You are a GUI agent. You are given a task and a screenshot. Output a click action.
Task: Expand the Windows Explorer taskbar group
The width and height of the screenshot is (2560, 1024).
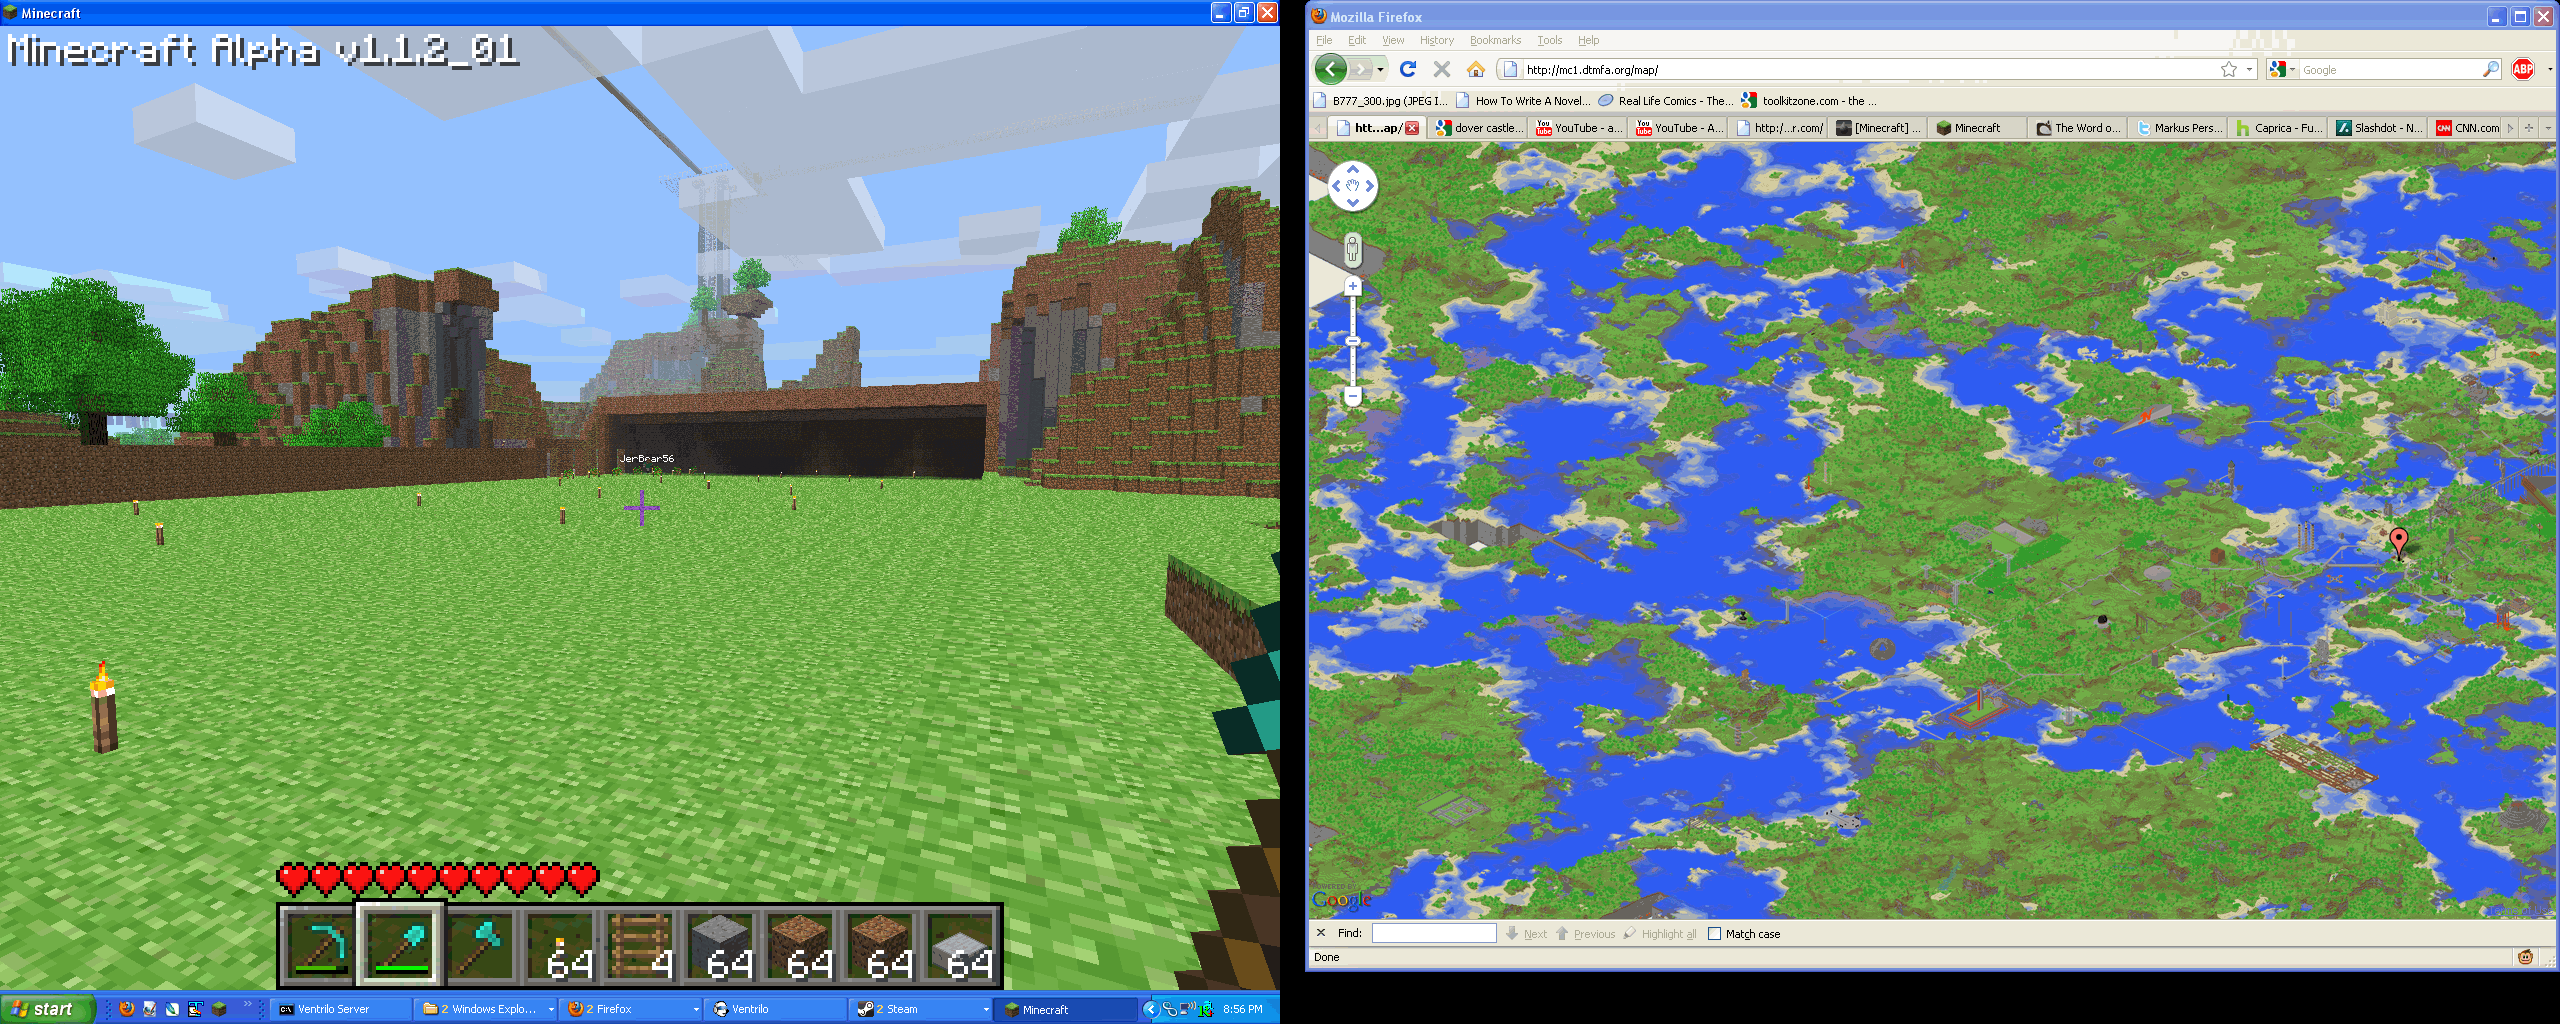[x=550, y=1009]
